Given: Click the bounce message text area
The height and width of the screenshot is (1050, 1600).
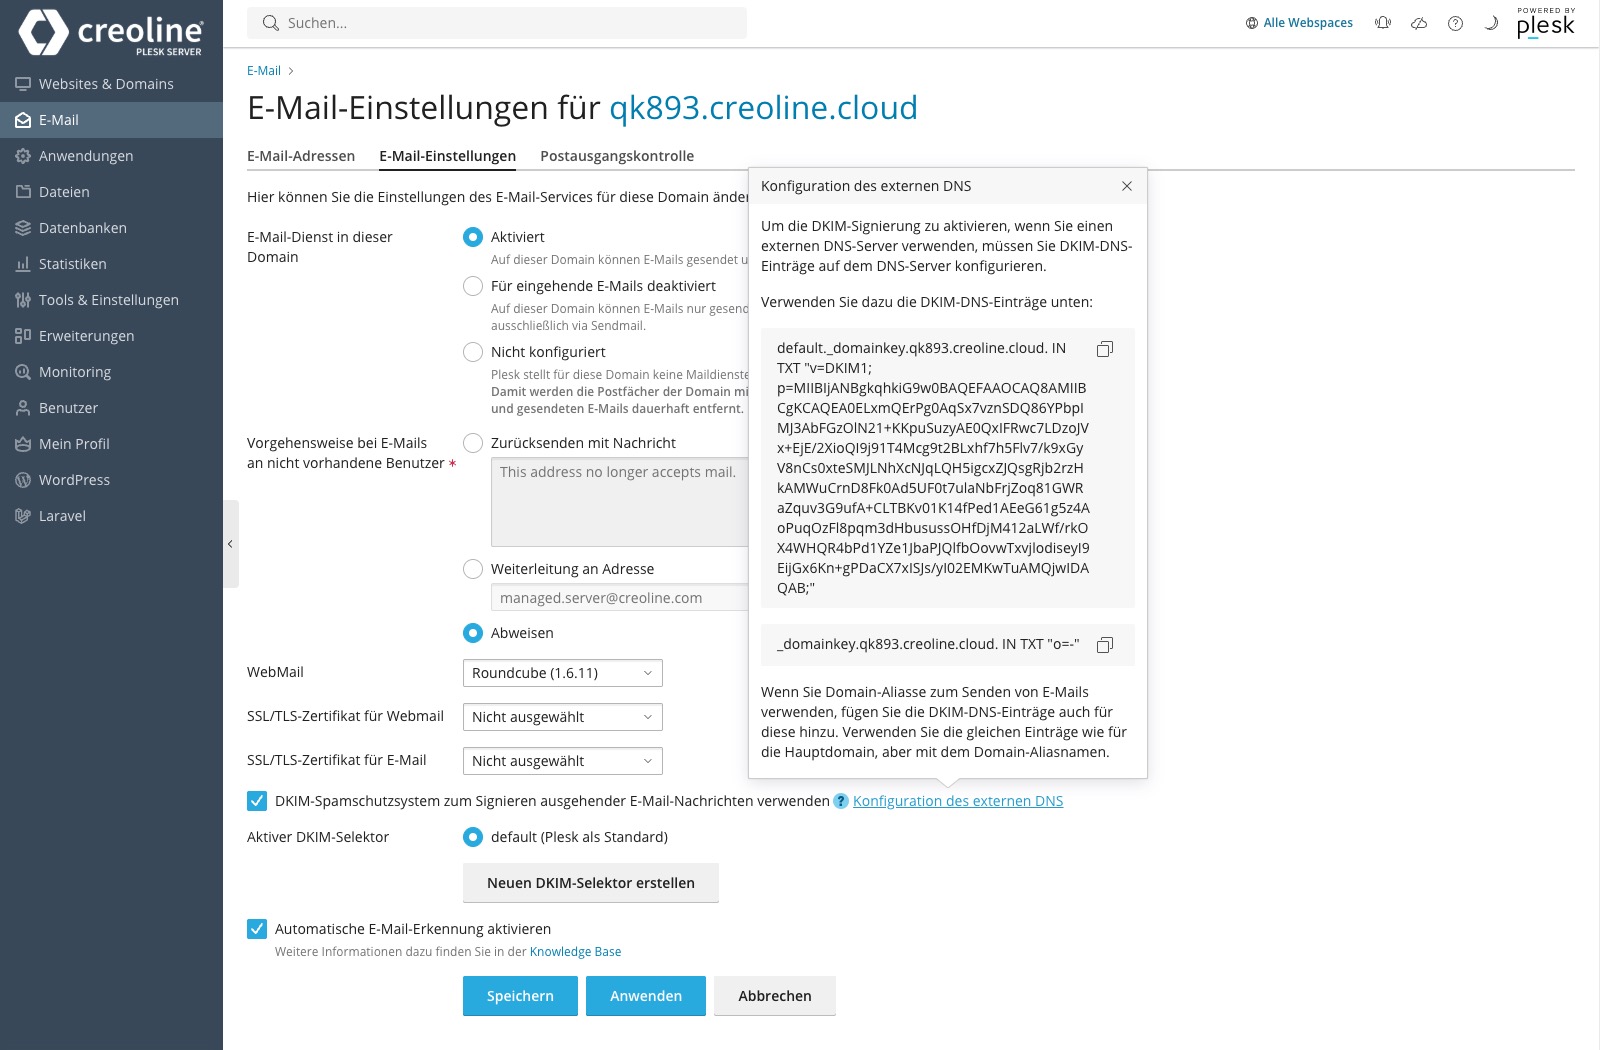Looking at the screenshot, I should [620, 502].
